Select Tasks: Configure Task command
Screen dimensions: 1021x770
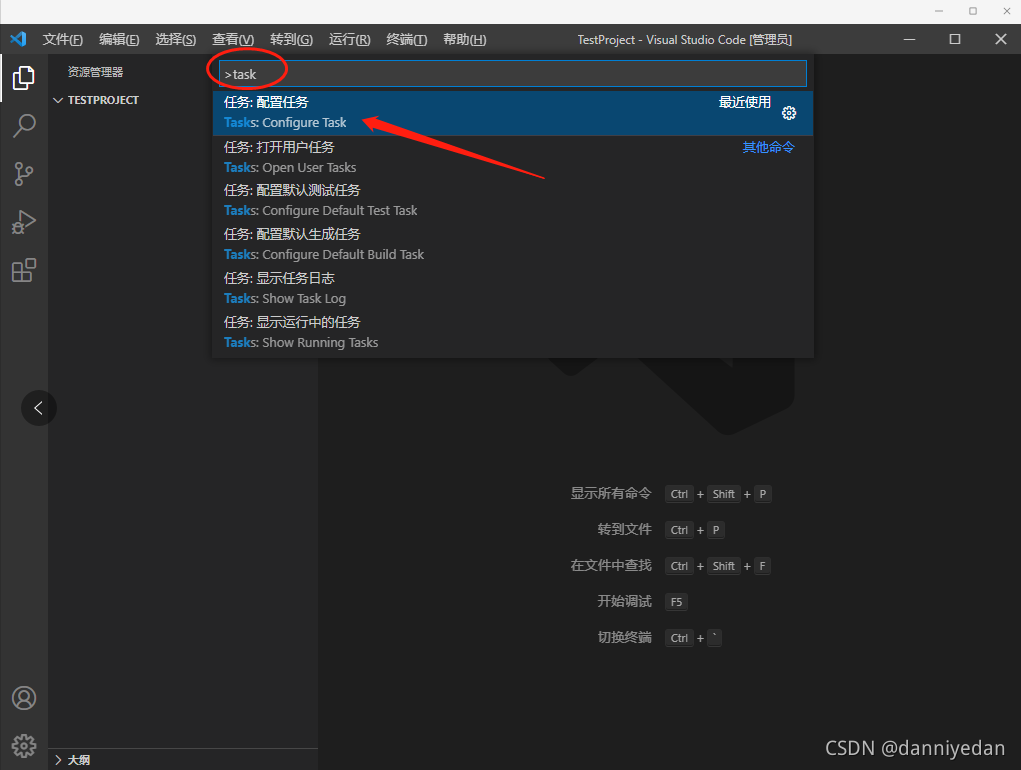click(x=512, y=113)
